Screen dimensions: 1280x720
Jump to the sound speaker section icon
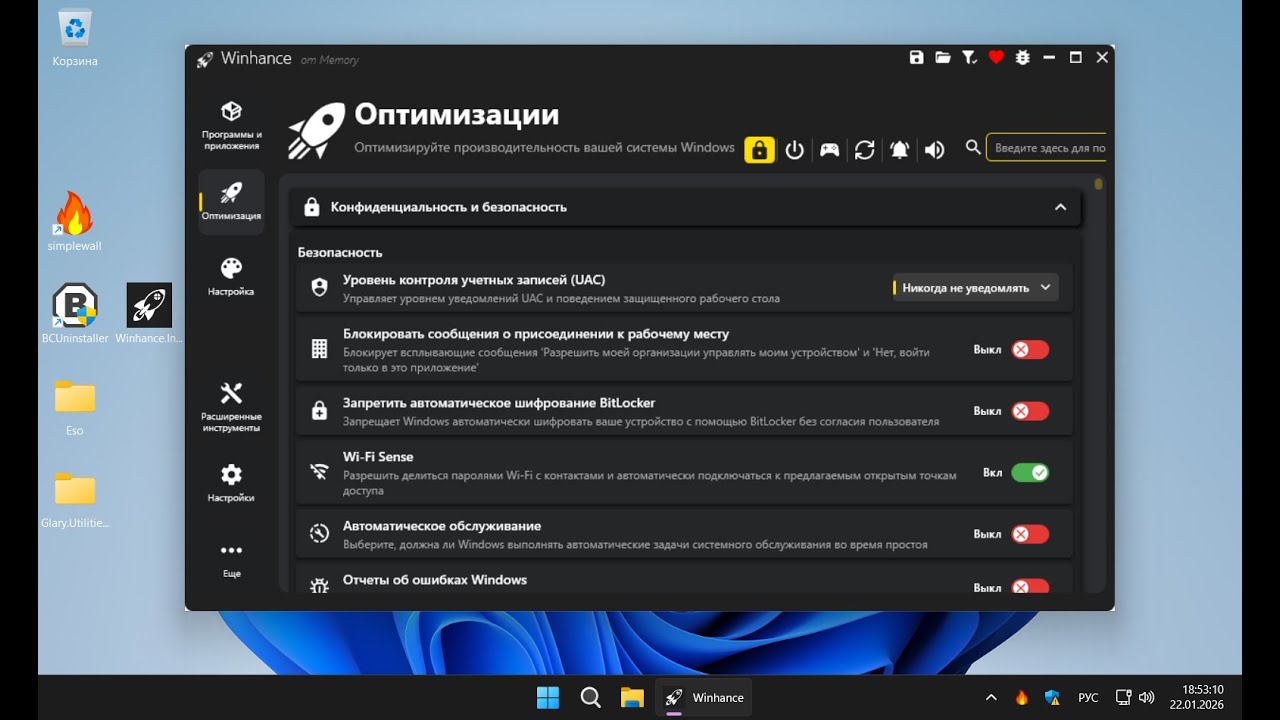click(935, 150)
